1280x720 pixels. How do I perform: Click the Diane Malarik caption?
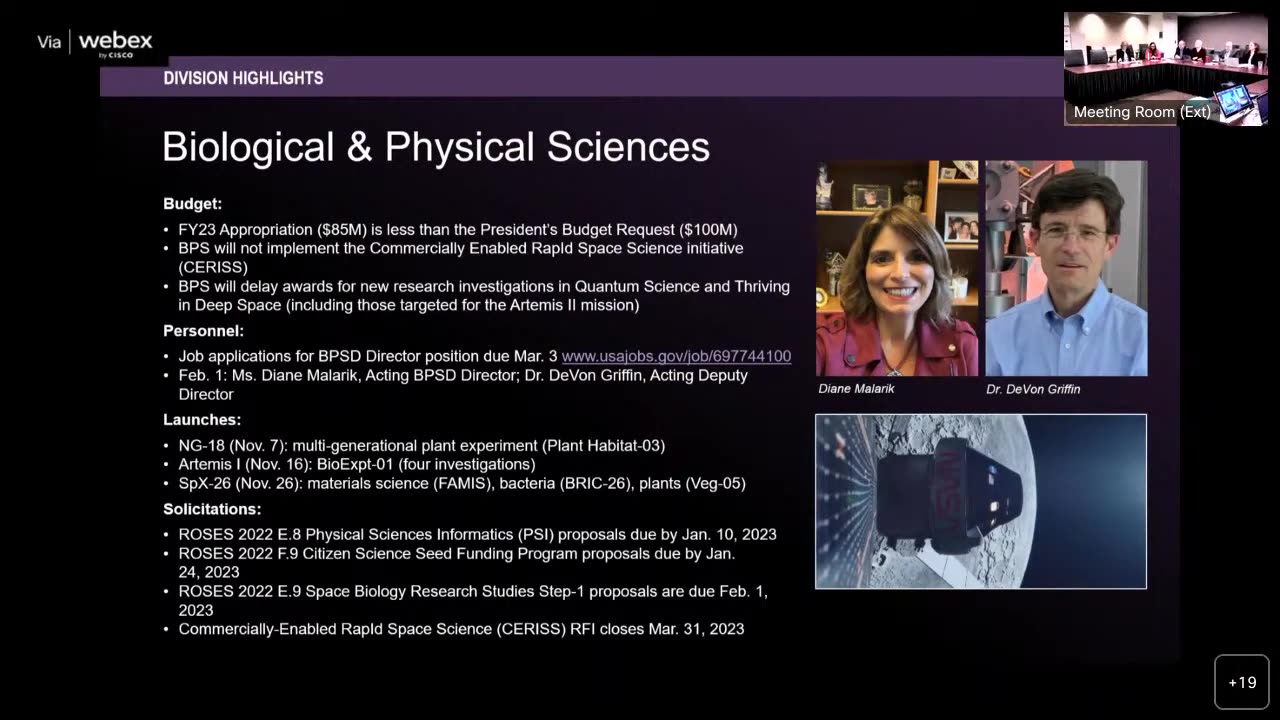856,389
